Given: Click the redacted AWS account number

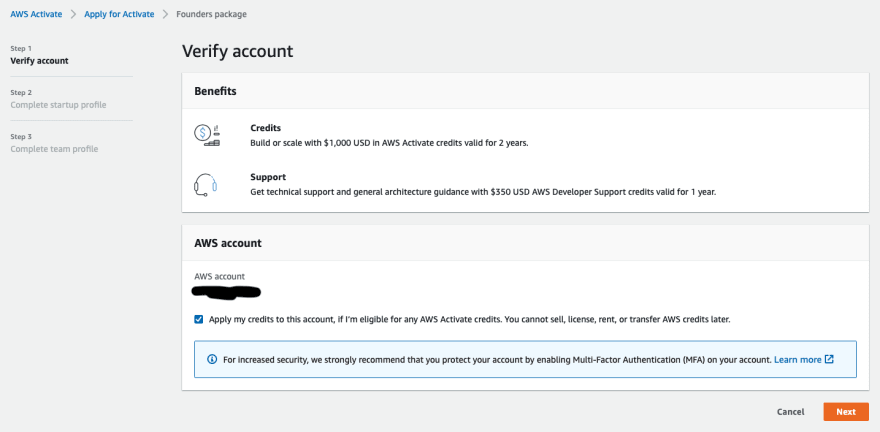Looking at the screenshot, I should pos(226,292).
